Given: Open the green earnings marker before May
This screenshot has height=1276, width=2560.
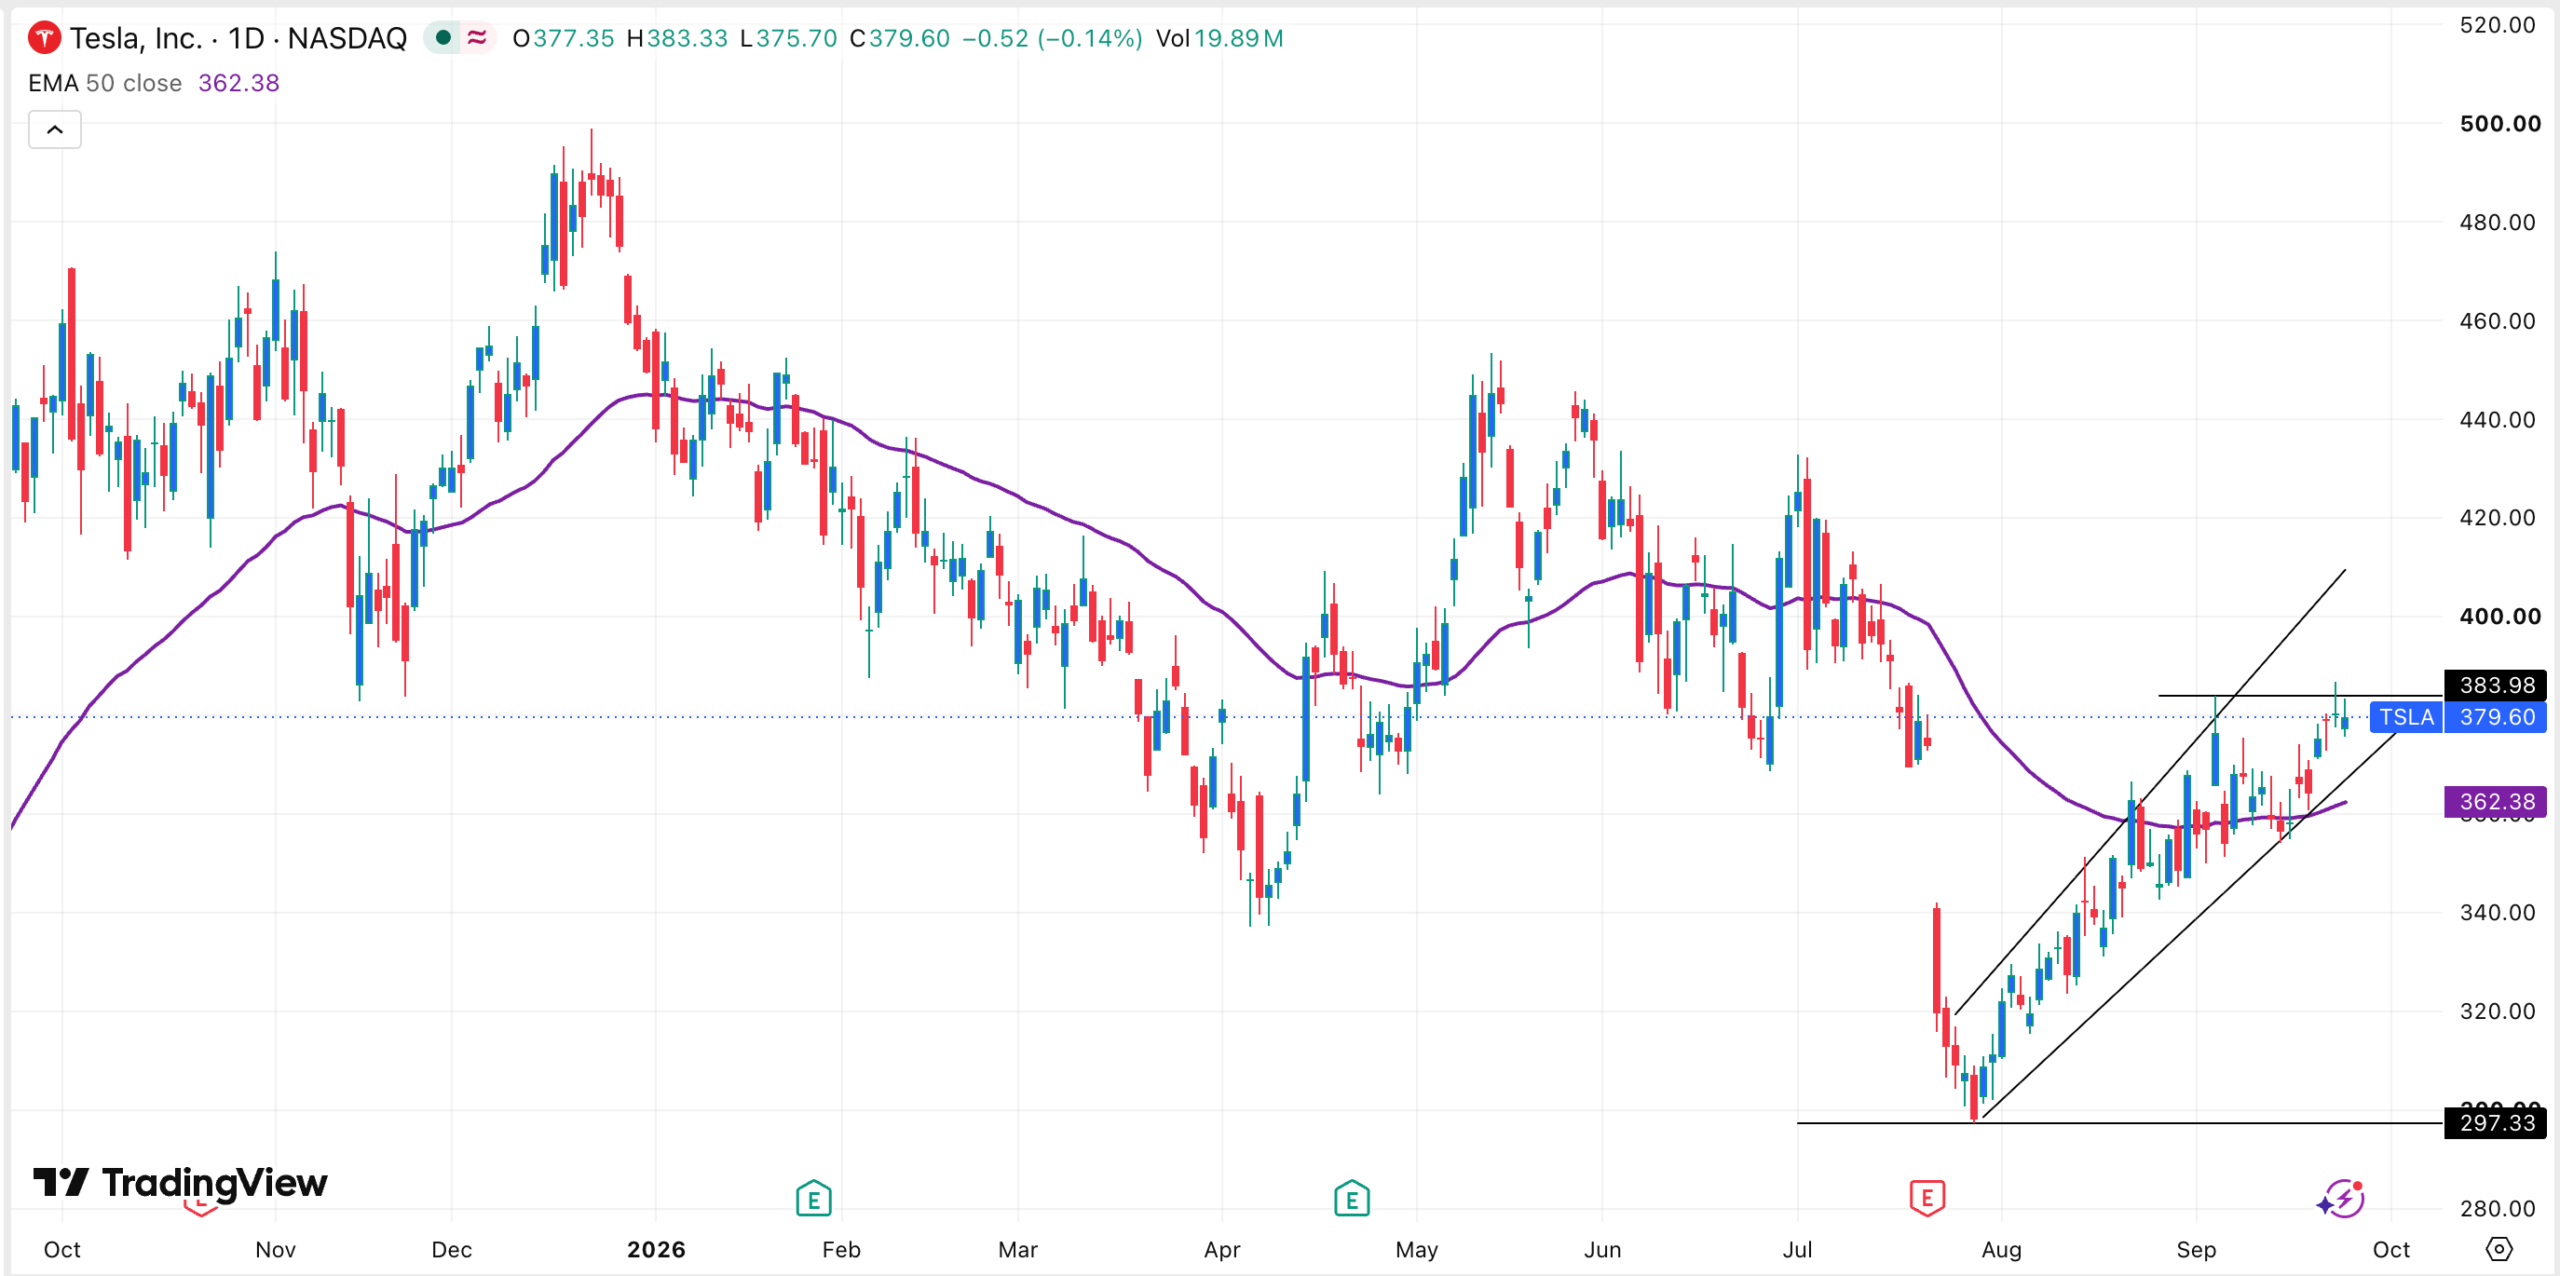Looking at the screenshot, I should pos(1352,1198).
